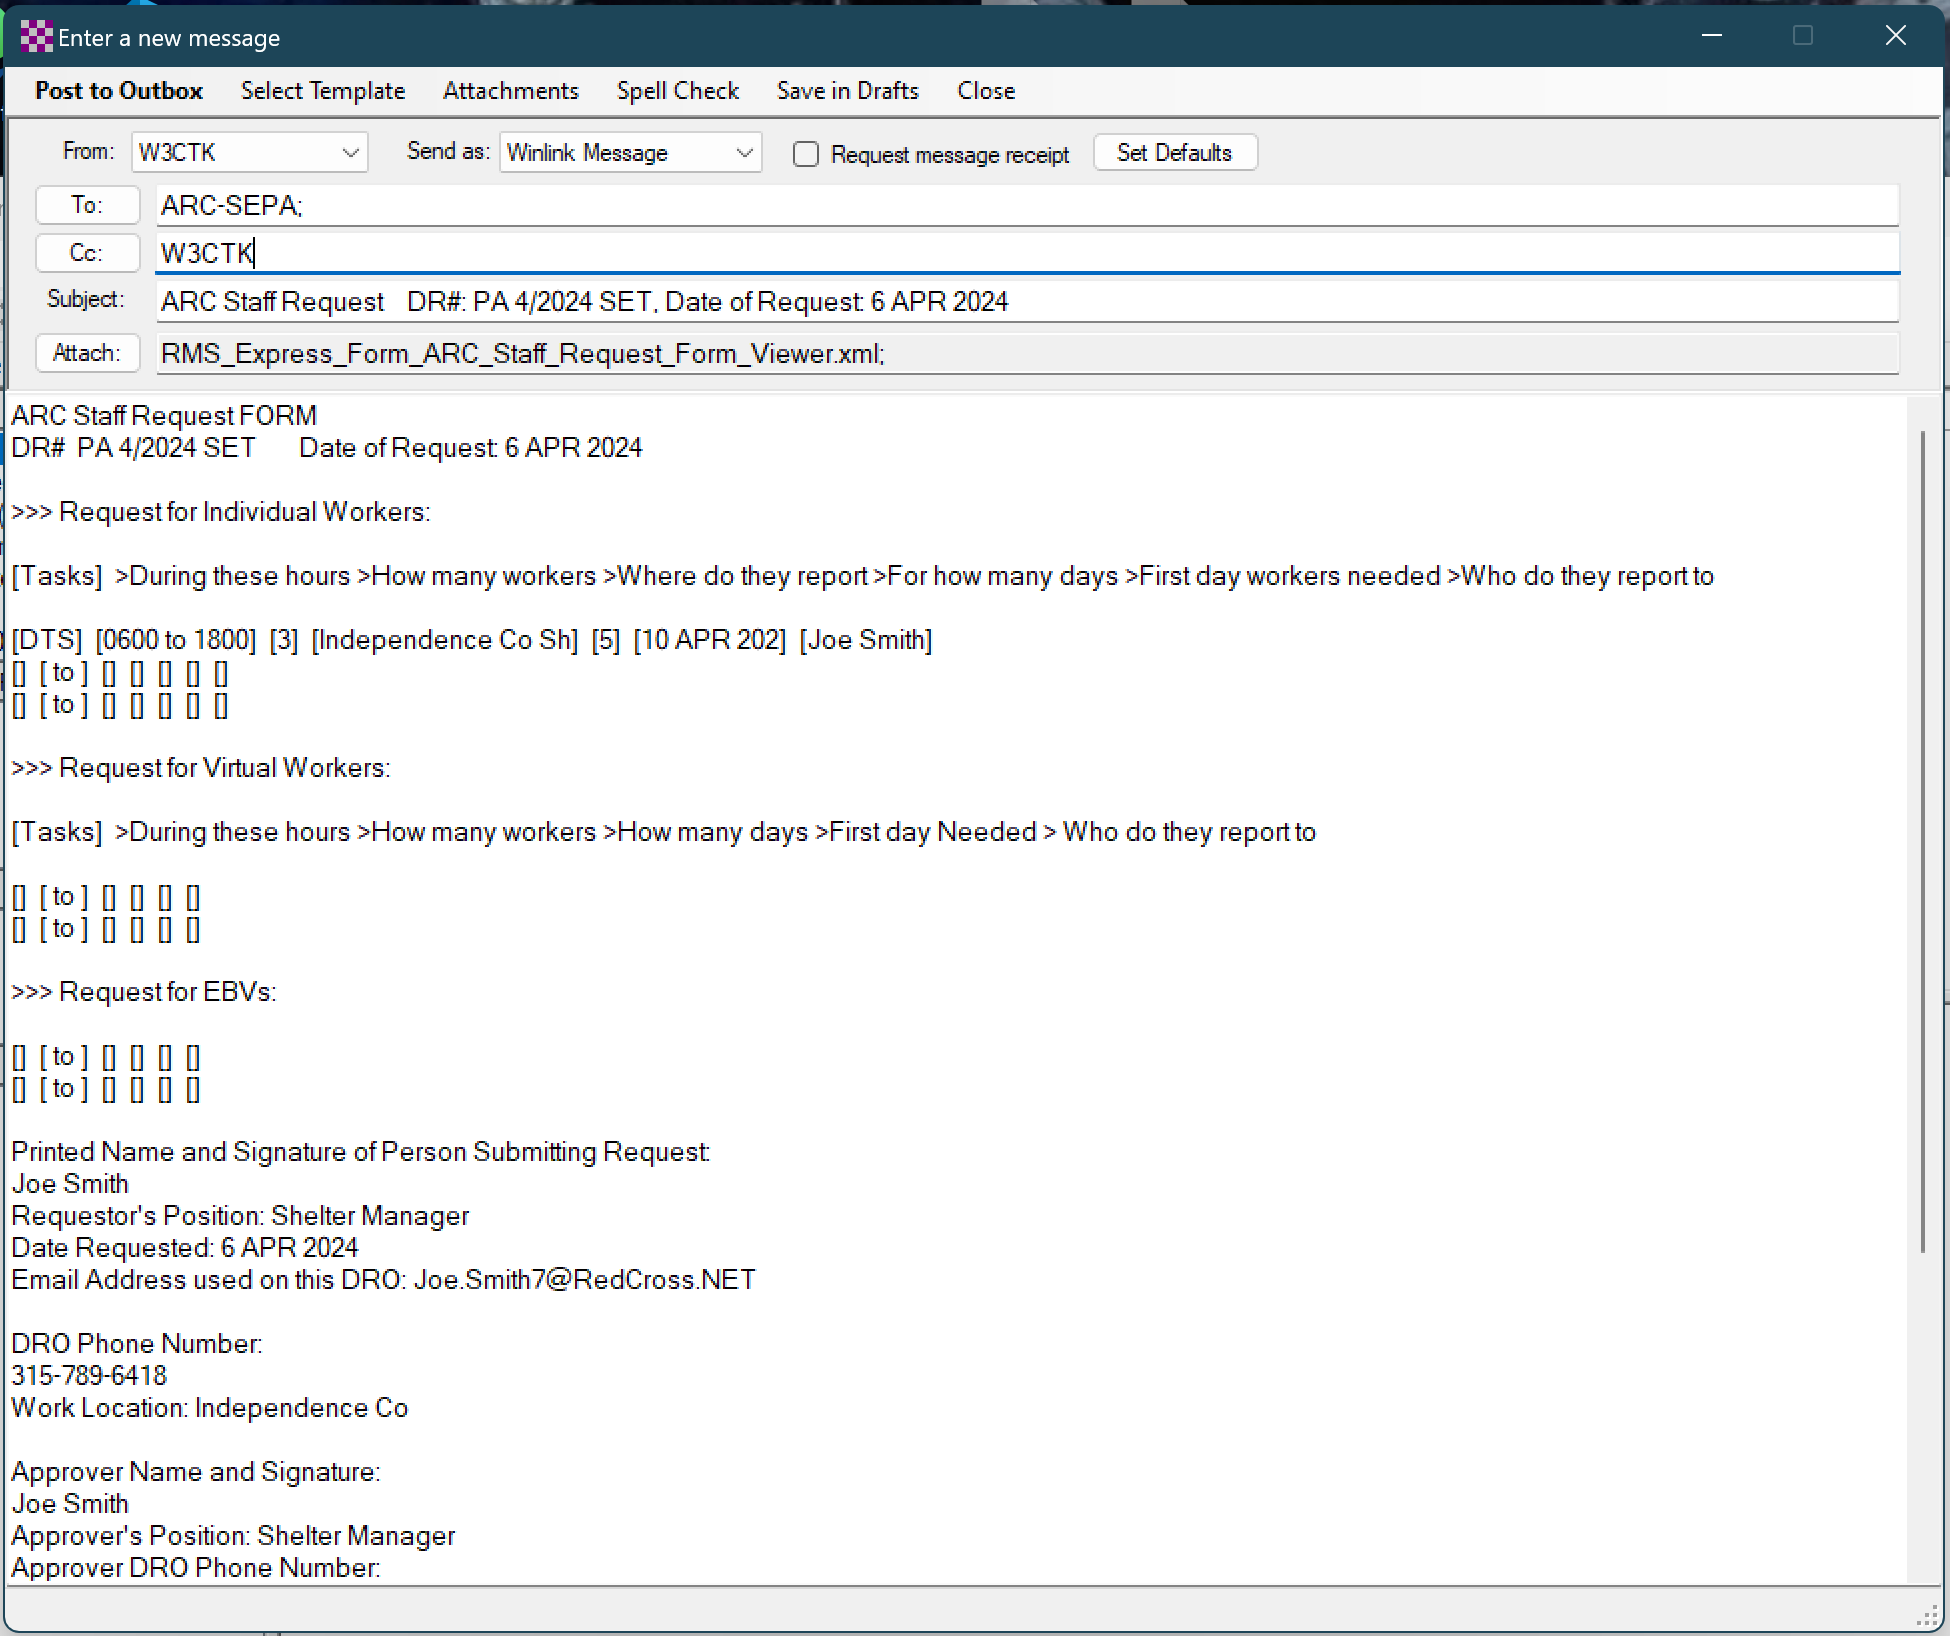Click the email address Joe.Smith7@RedCross.NET line
The image size is (1950, 1636).
tap(384, 1280)
